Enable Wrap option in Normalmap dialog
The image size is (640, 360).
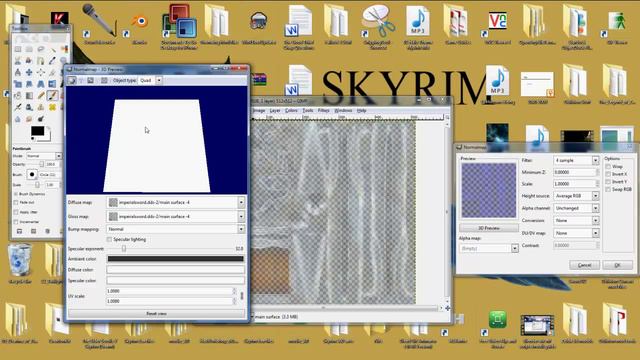608,167
